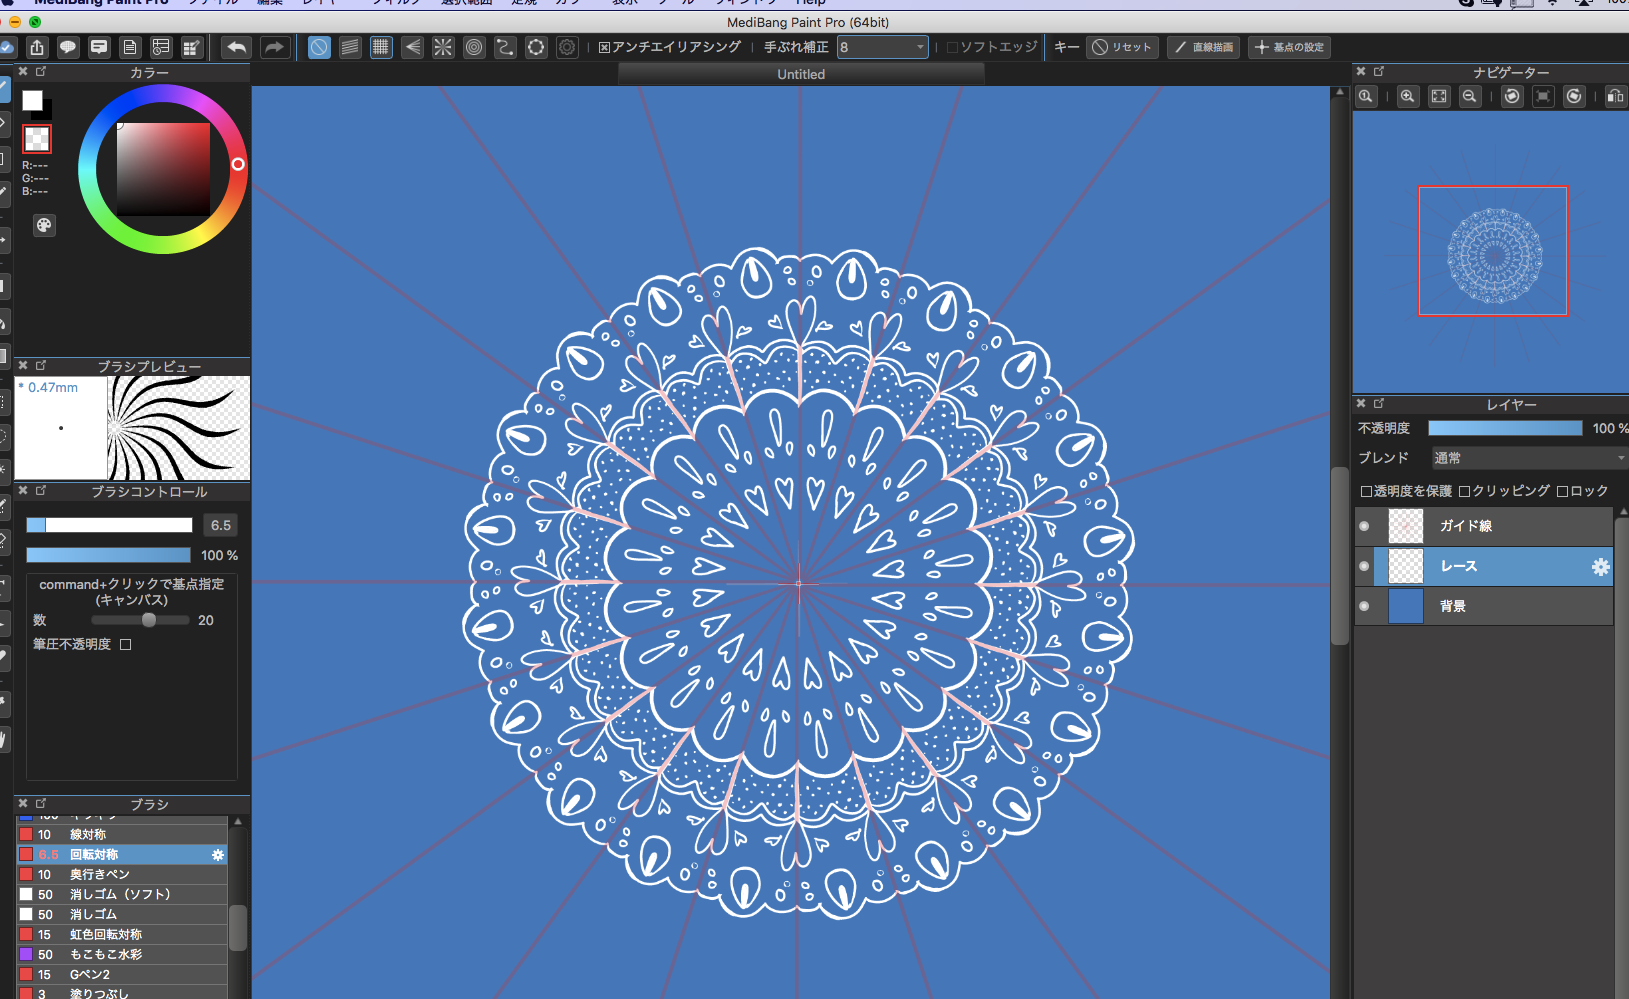The width and height of the screenshot is (1629, 999).
Task: Enable ロック checkbox for layer
Action: tap(1563, 491)
